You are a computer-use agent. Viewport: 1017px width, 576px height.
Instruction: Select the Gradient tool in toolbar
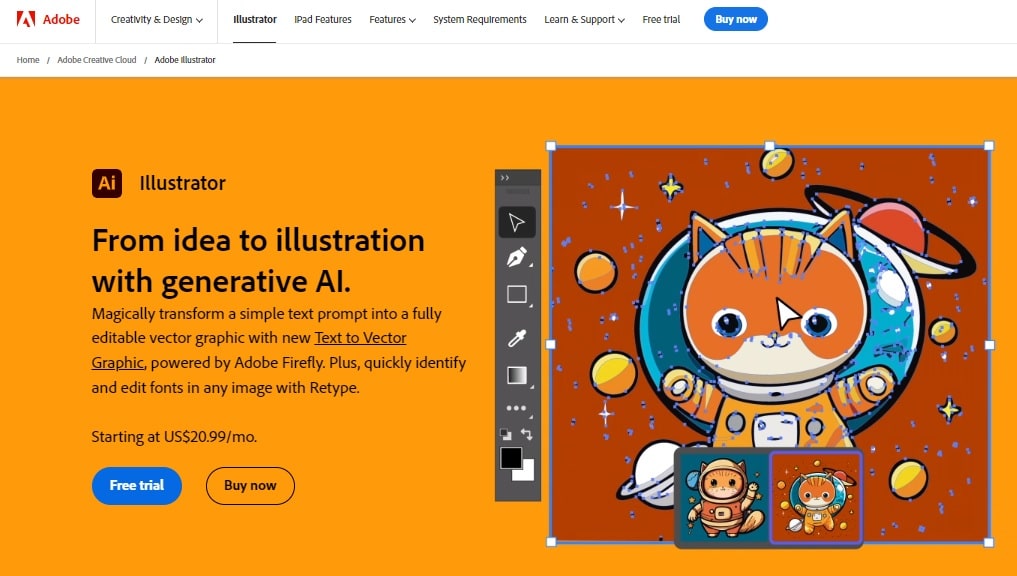517,376
